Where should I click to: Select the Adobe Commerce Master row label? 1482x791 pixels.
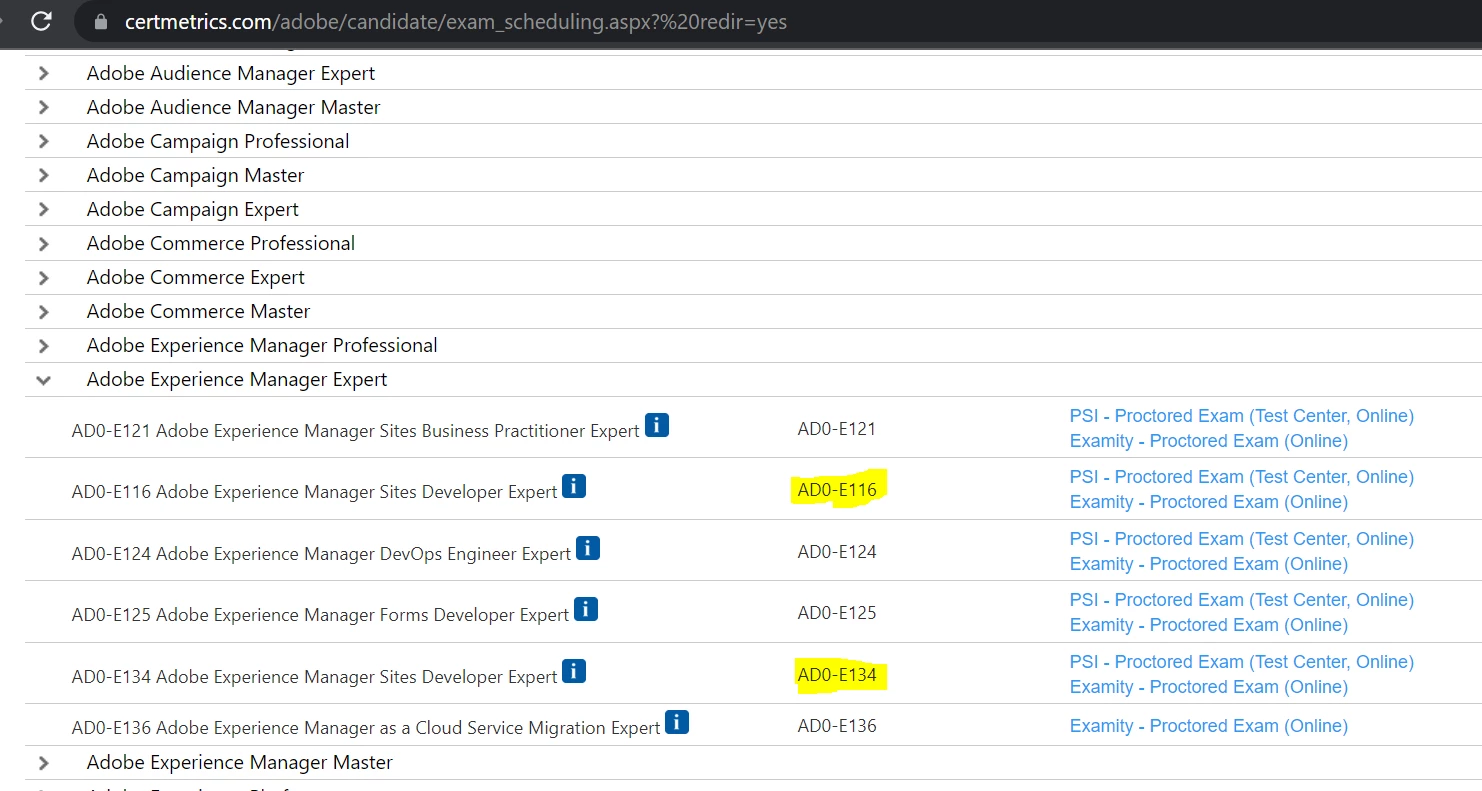point(199,311)
